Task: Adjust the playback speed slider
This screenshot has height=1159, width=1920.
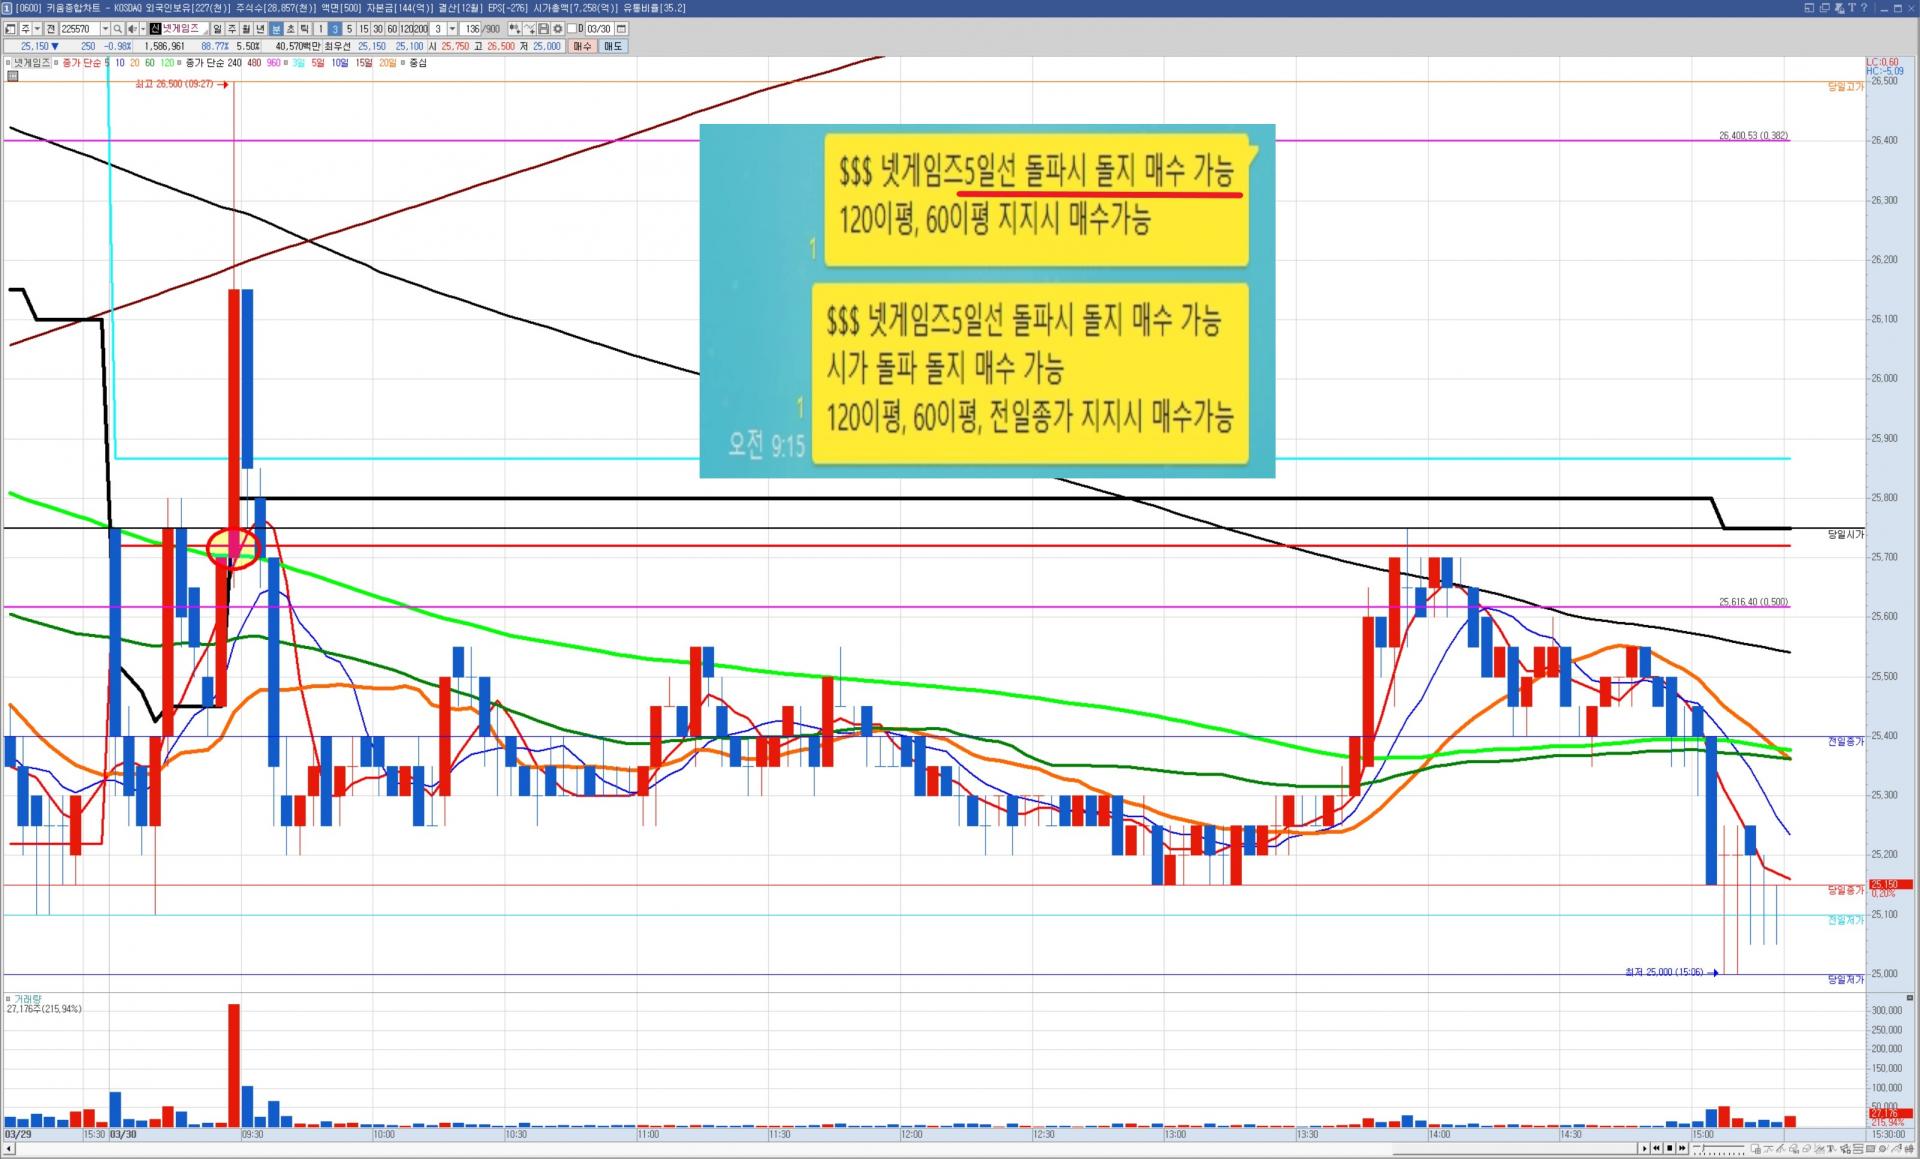Action: pyautogui.click(x=1703, y=1147)
